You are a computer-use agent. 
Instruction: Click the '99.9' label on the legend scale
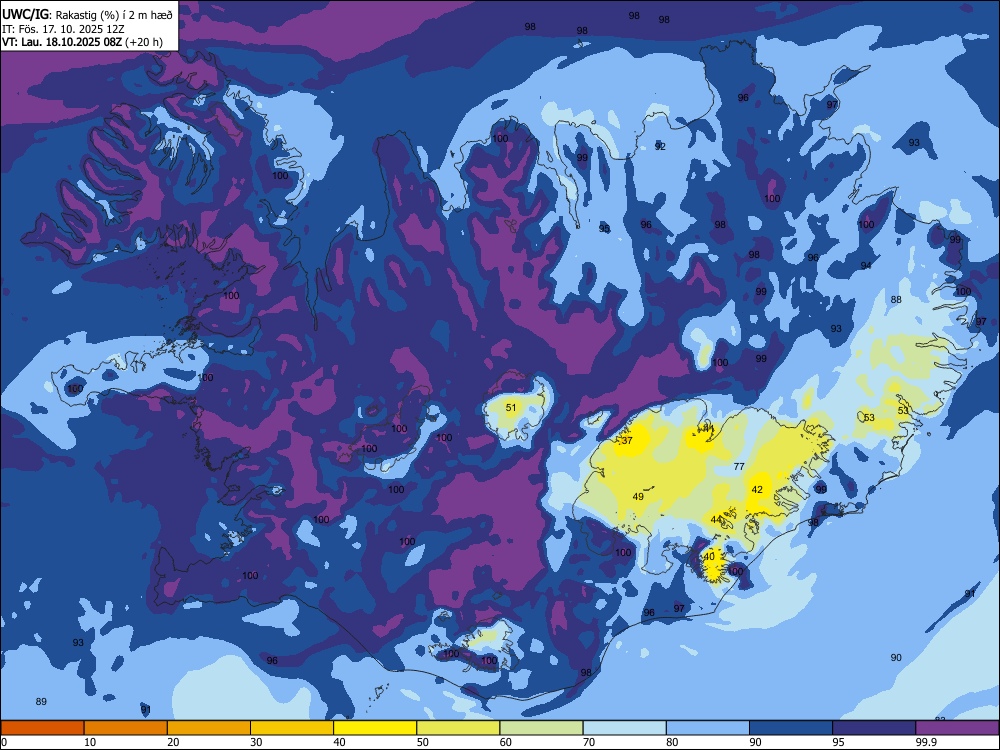coord(926,742)
